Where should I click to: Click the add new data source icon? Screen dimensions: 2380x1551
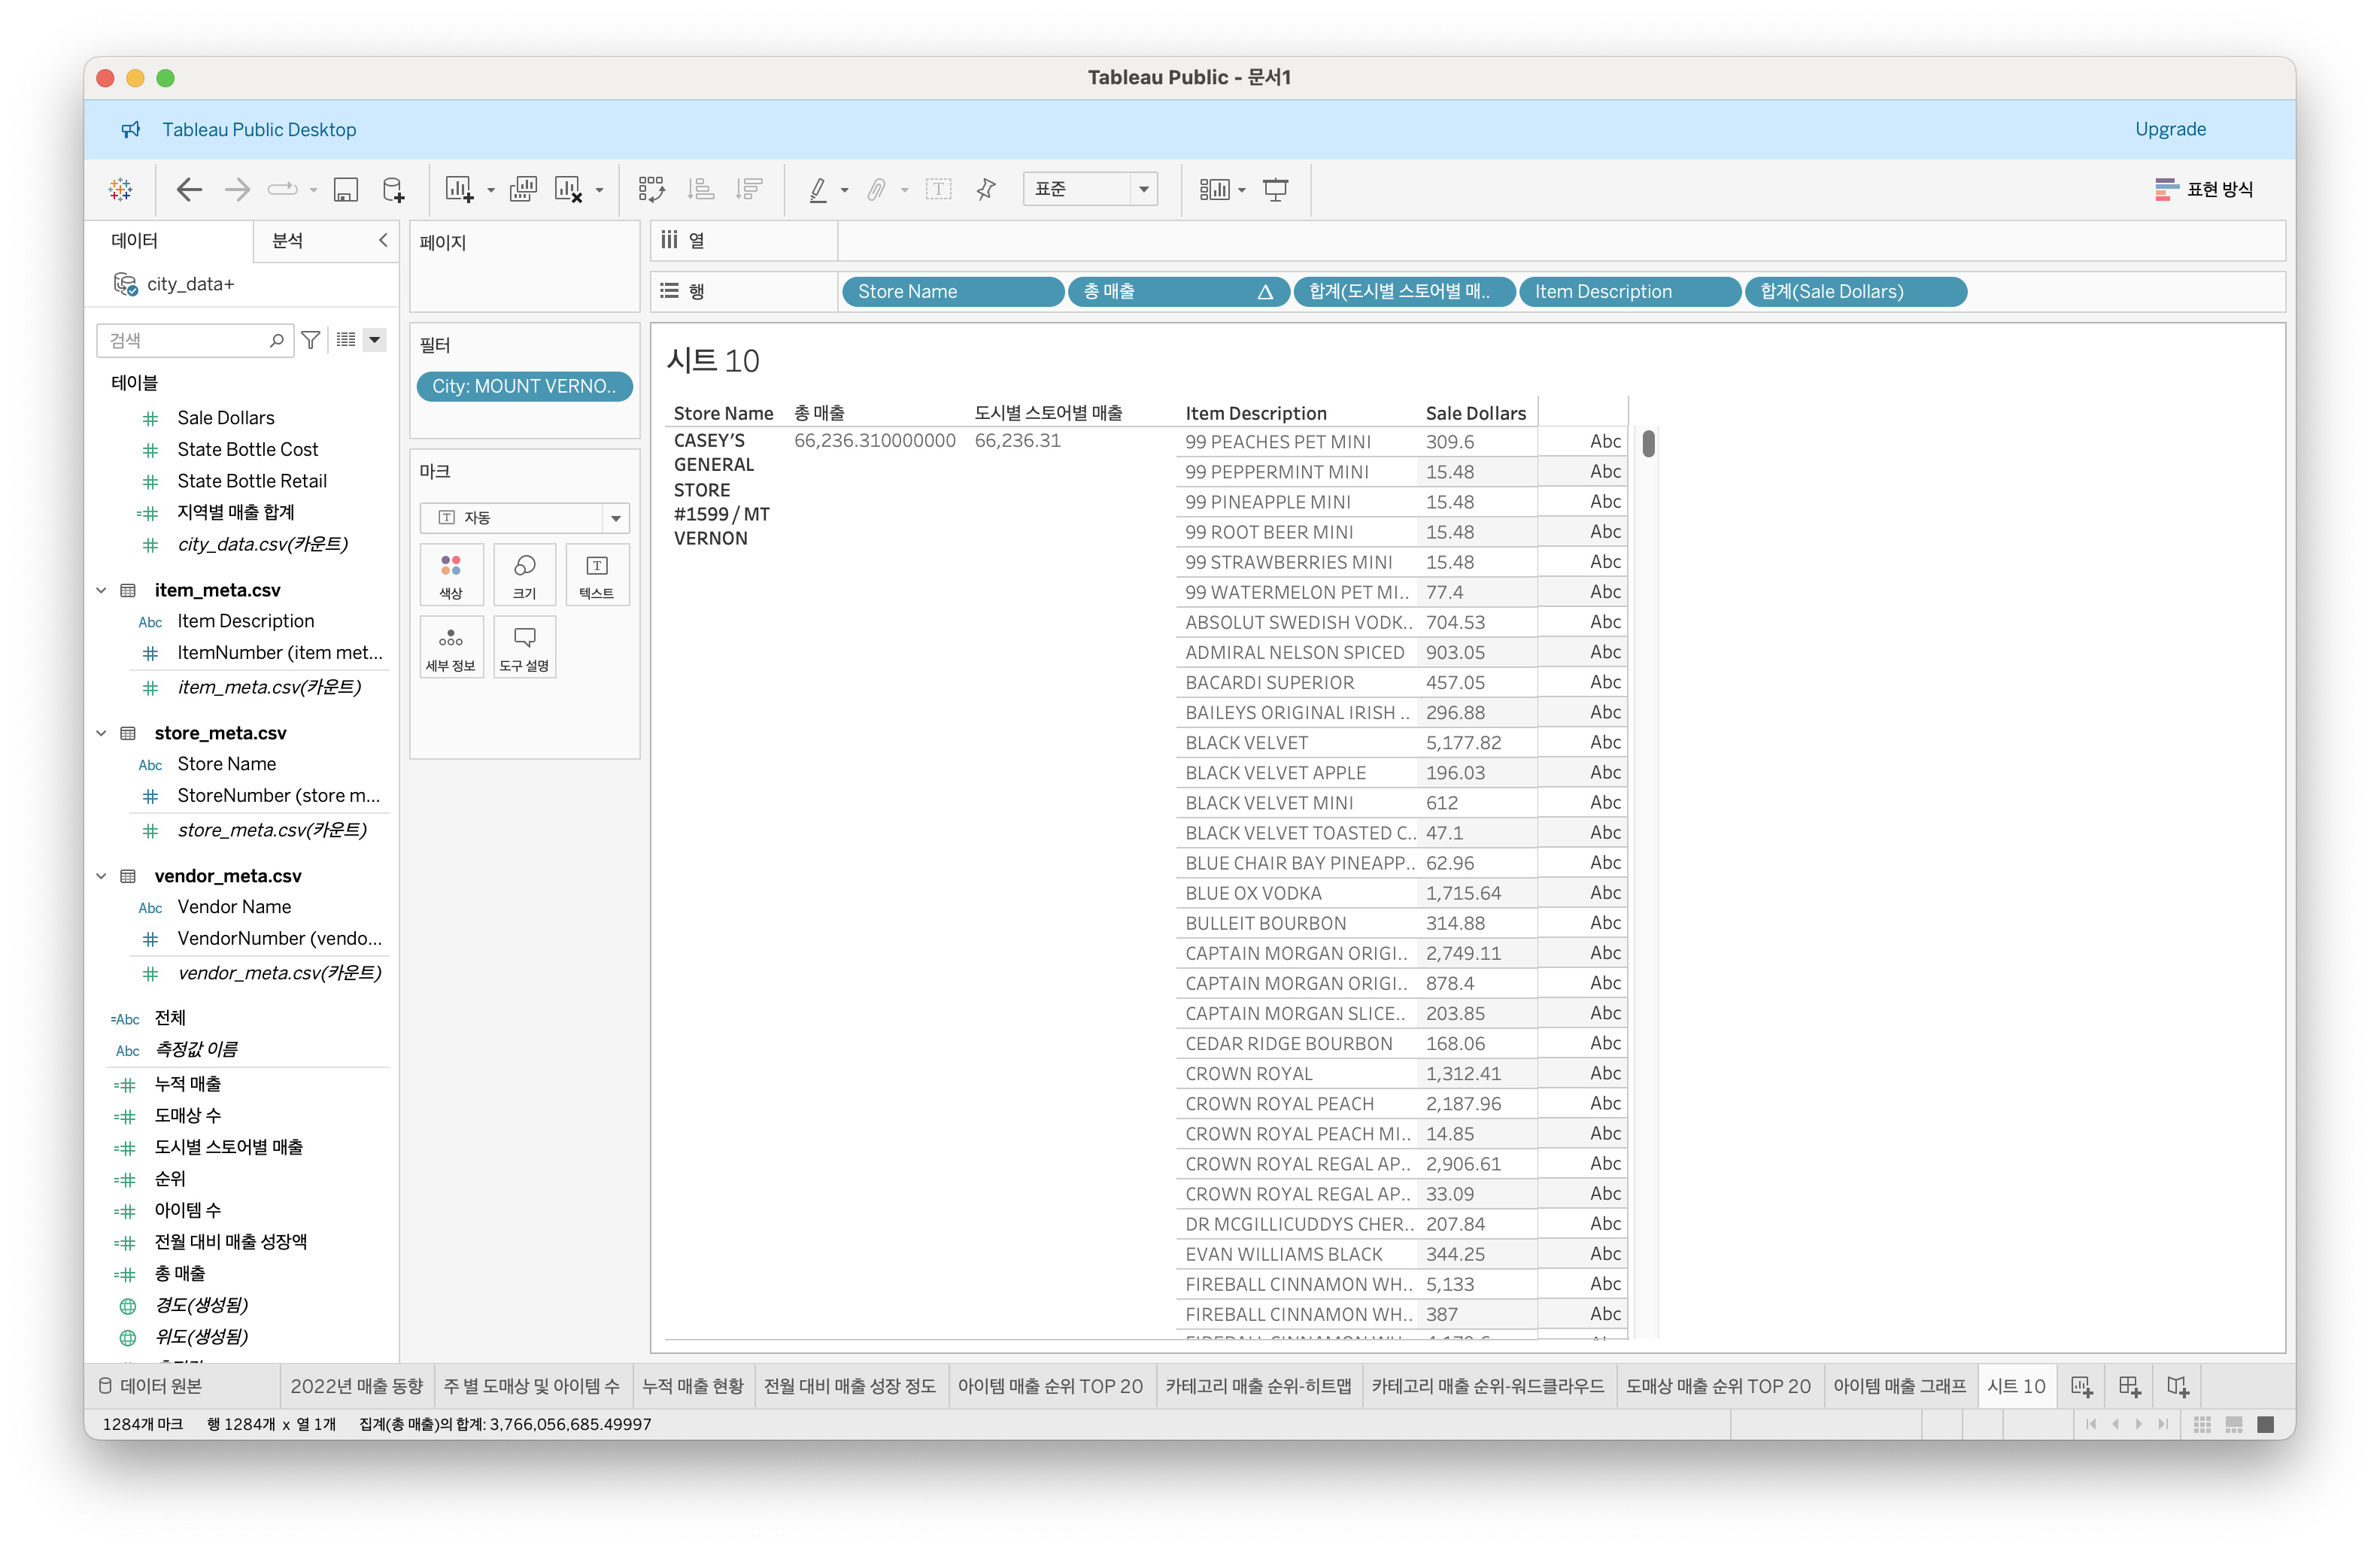[x=394, y=189]
